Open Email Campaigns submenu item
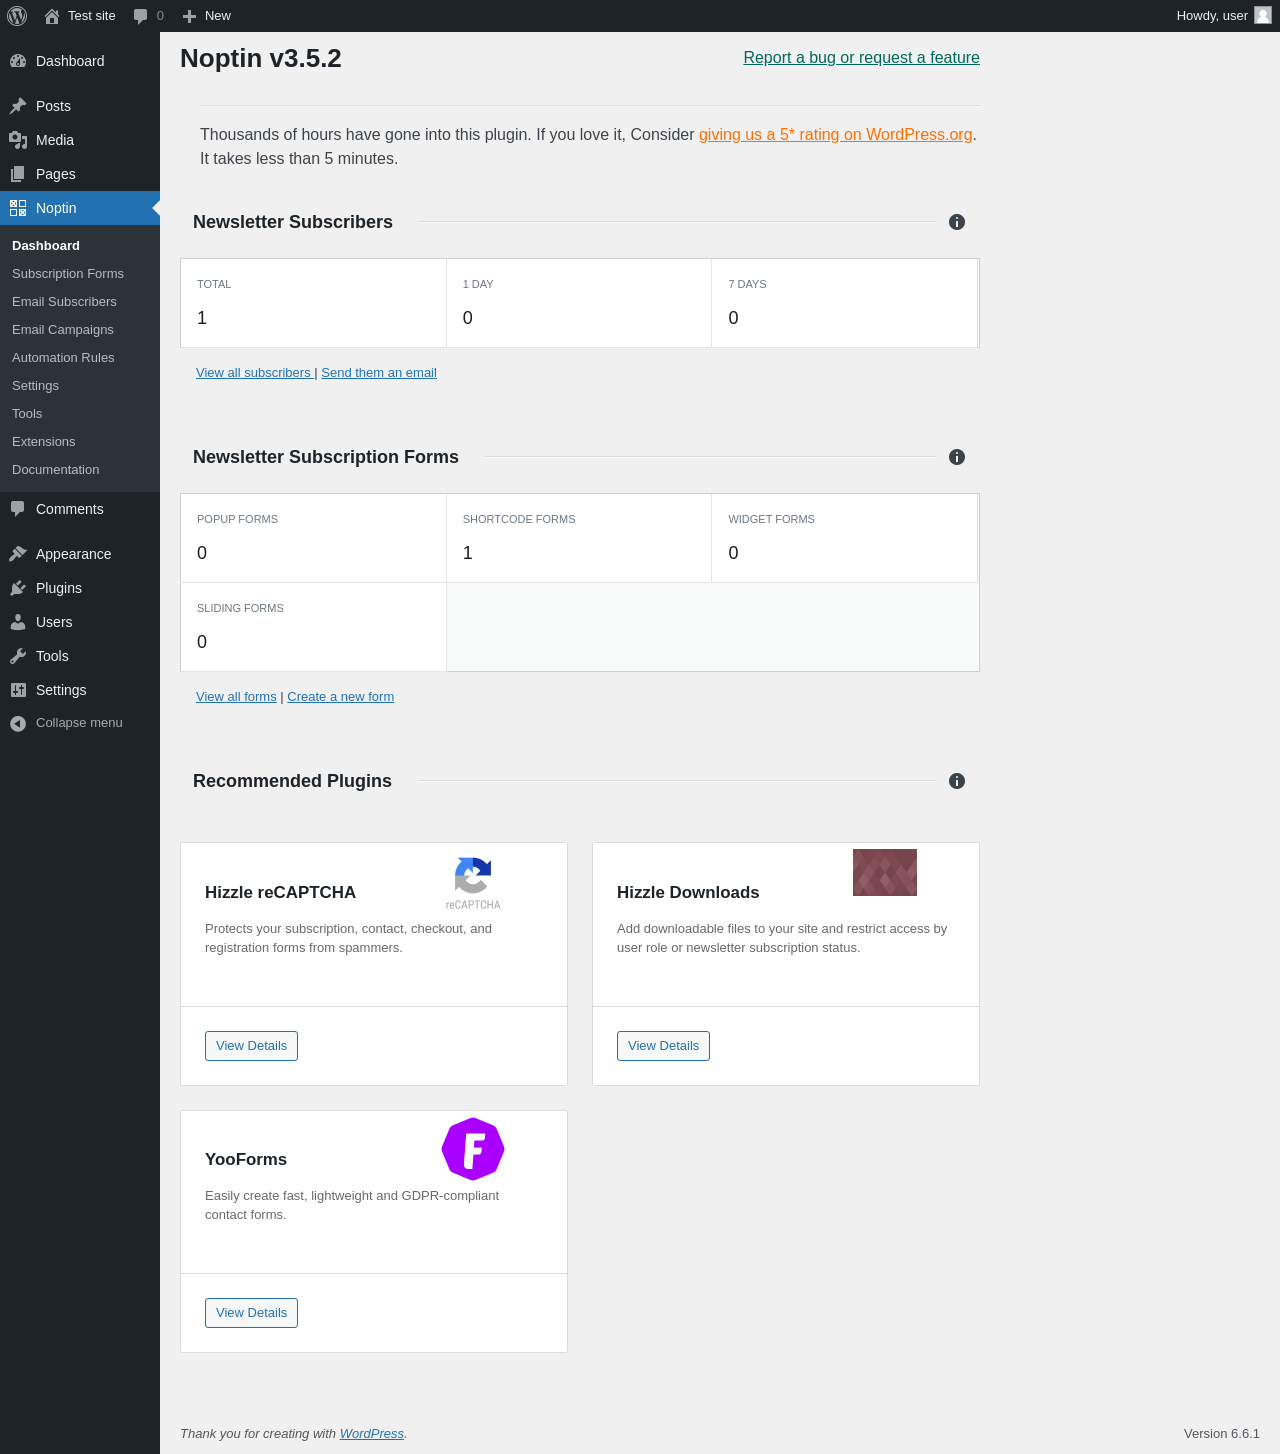The width and height of the screenshot is (1280, 1454). pos(63,330)
